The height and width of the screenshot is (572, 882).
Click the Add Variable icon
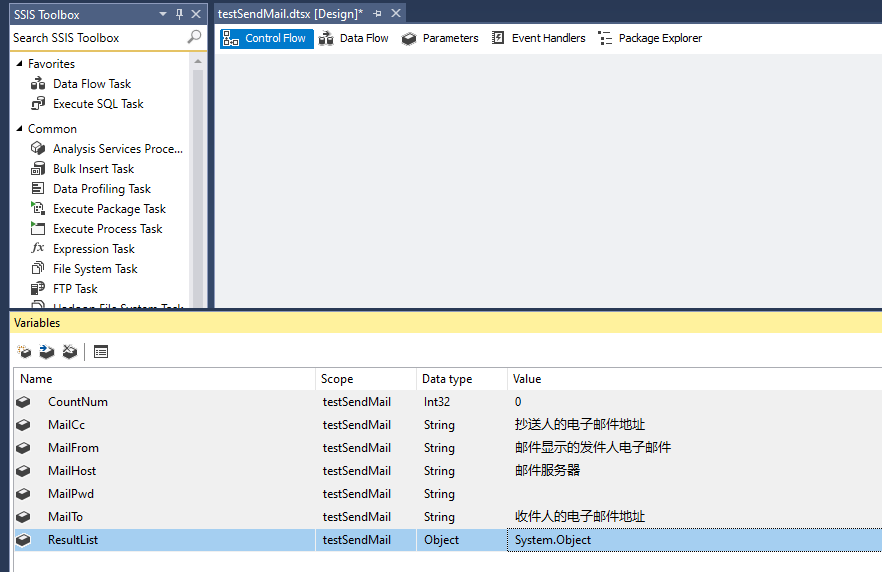point(24,352)
